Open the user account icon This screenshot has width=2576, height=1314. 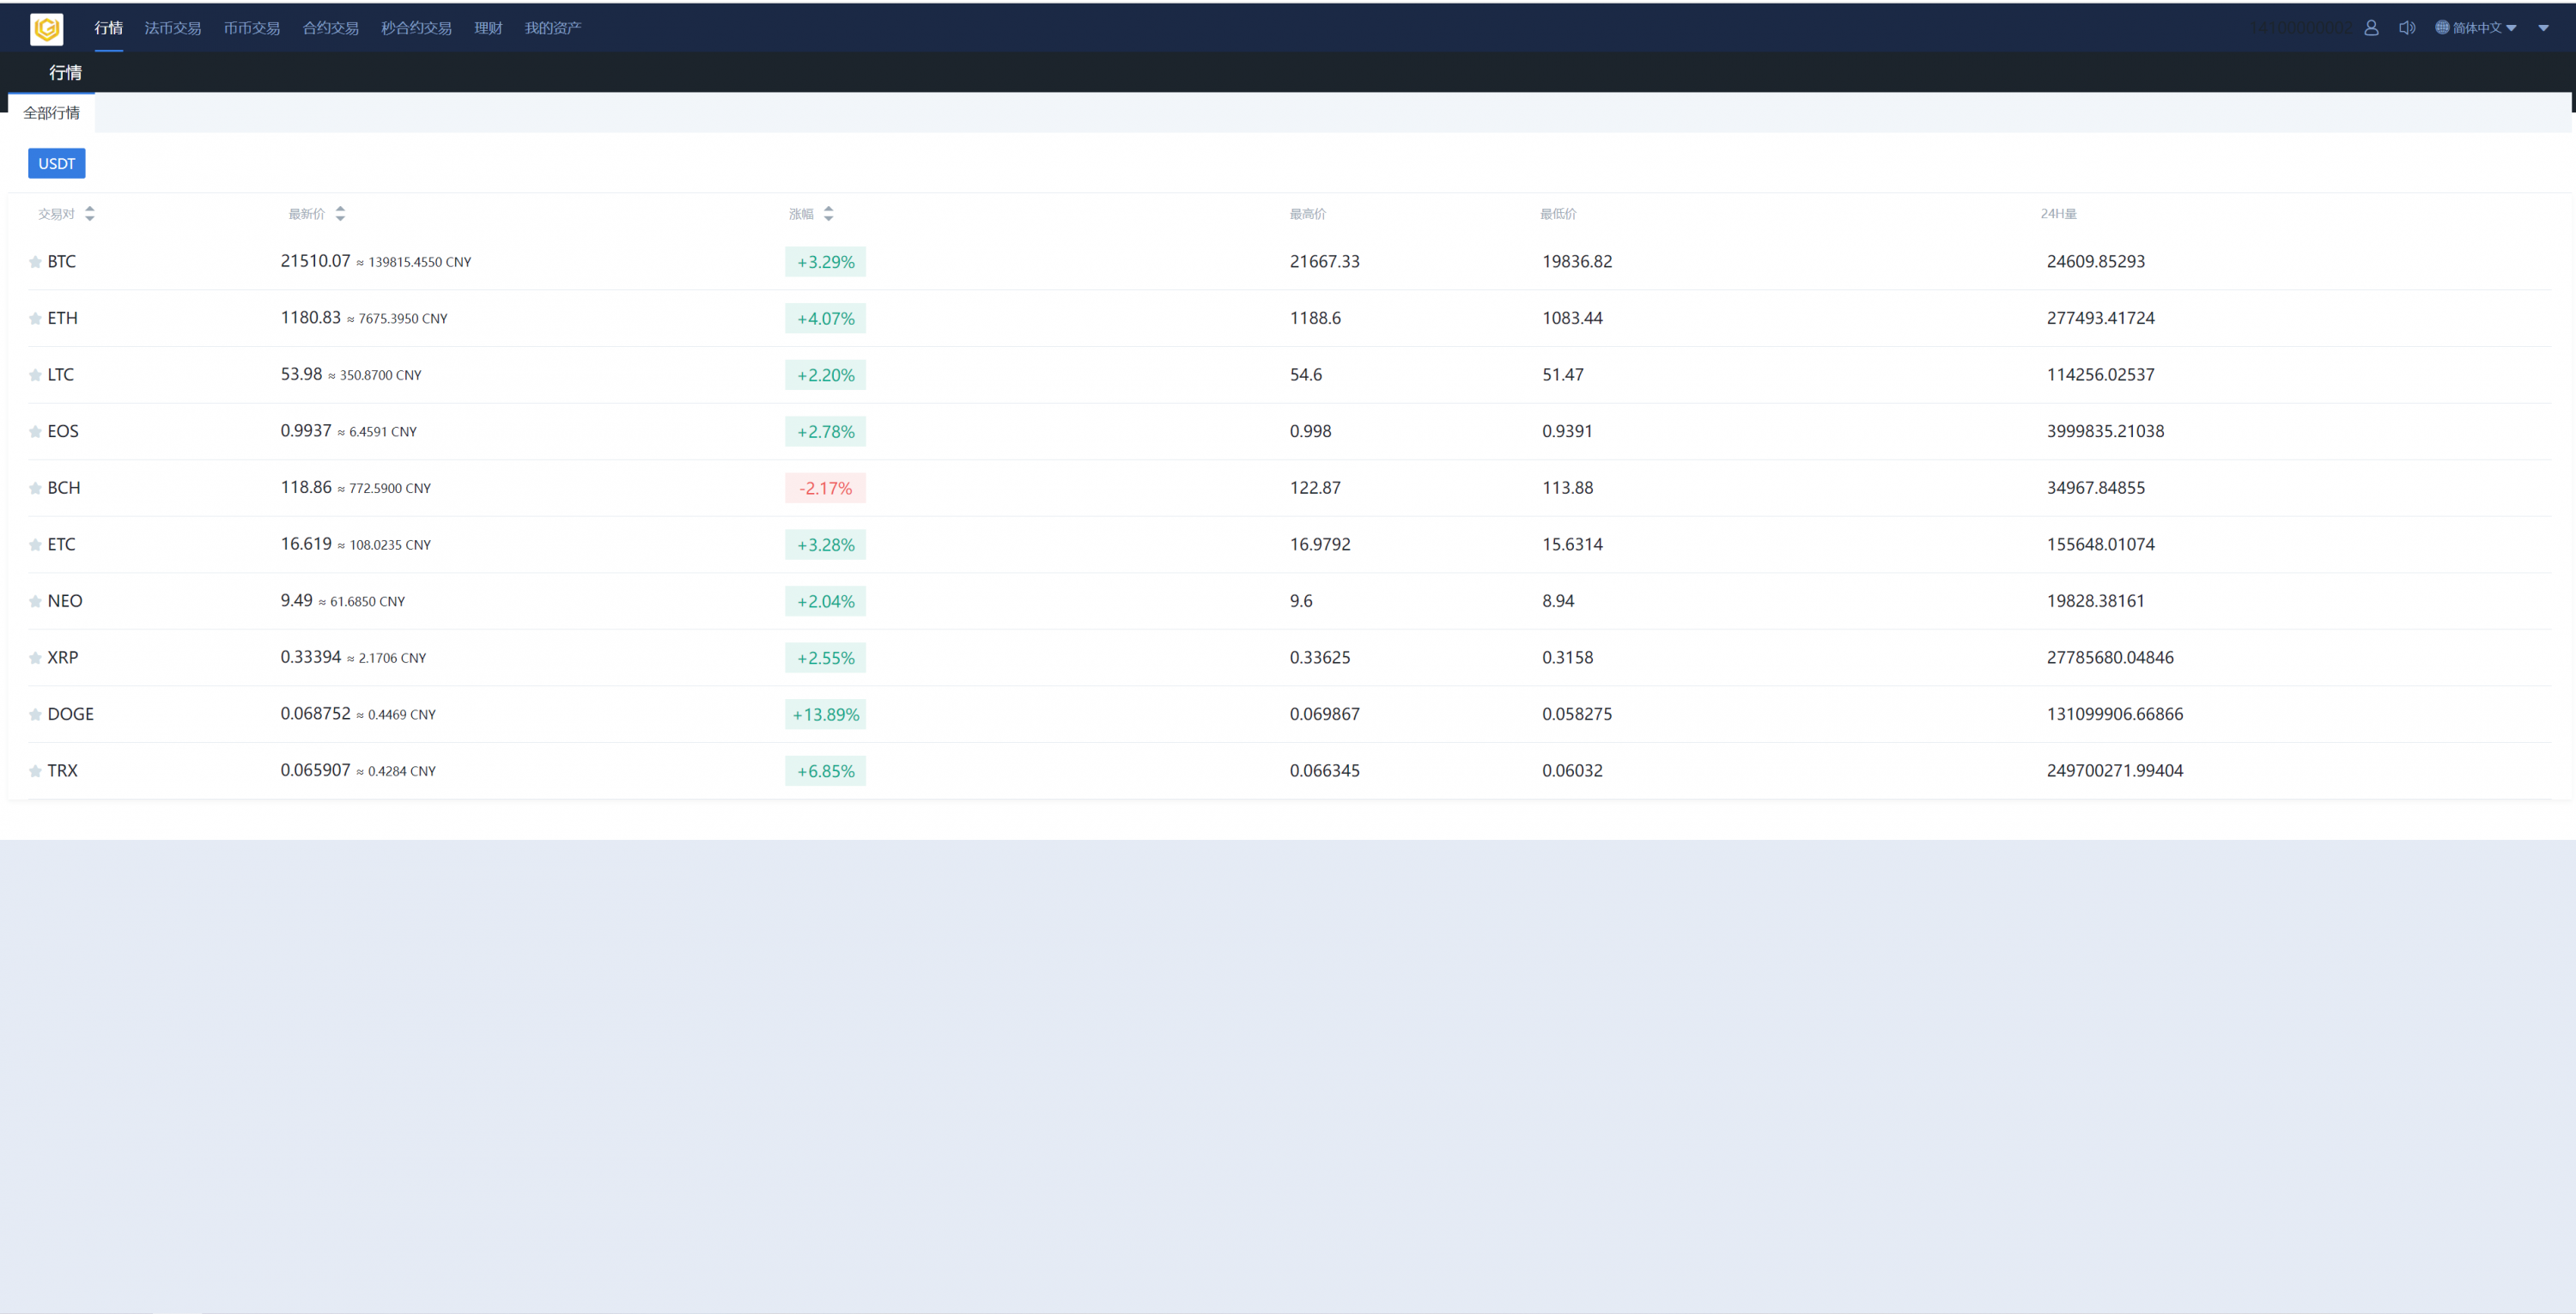click(x=2371, y=28)
